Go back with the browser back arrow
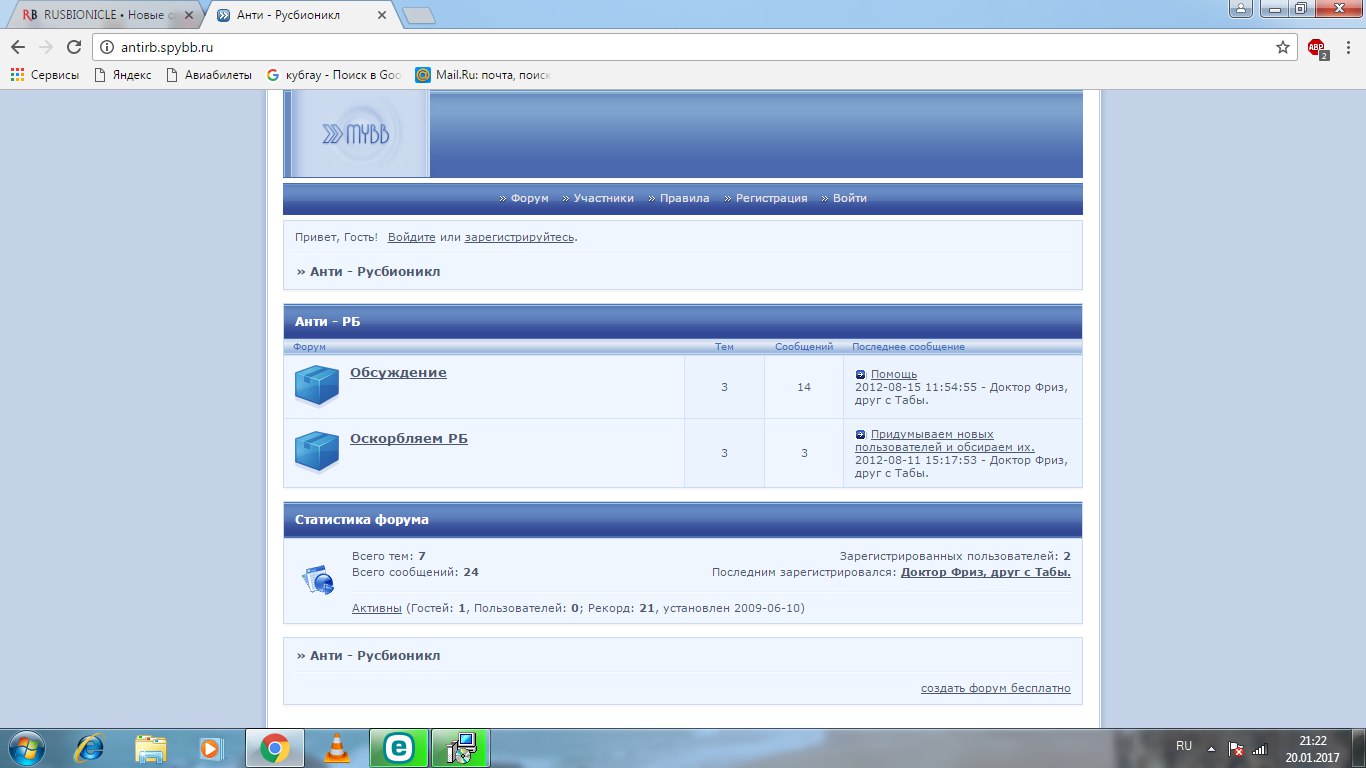 (18, 47)
